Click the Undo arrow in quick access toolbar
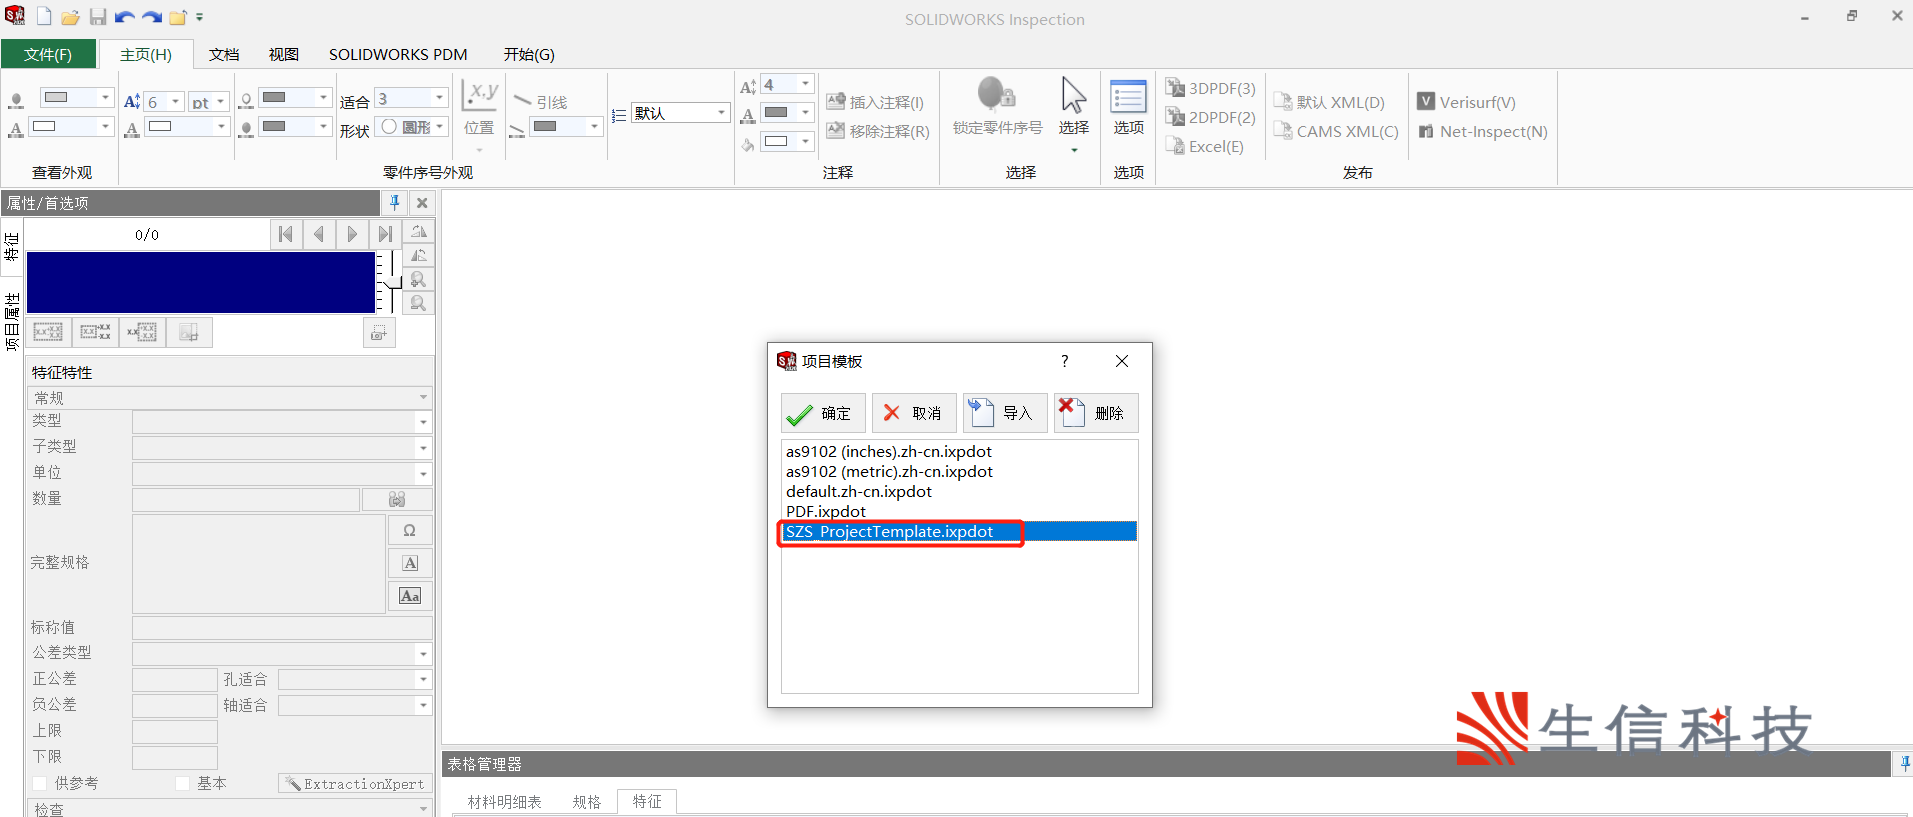This screenshot has width=1913, height=817. click(x=124, y=17)
